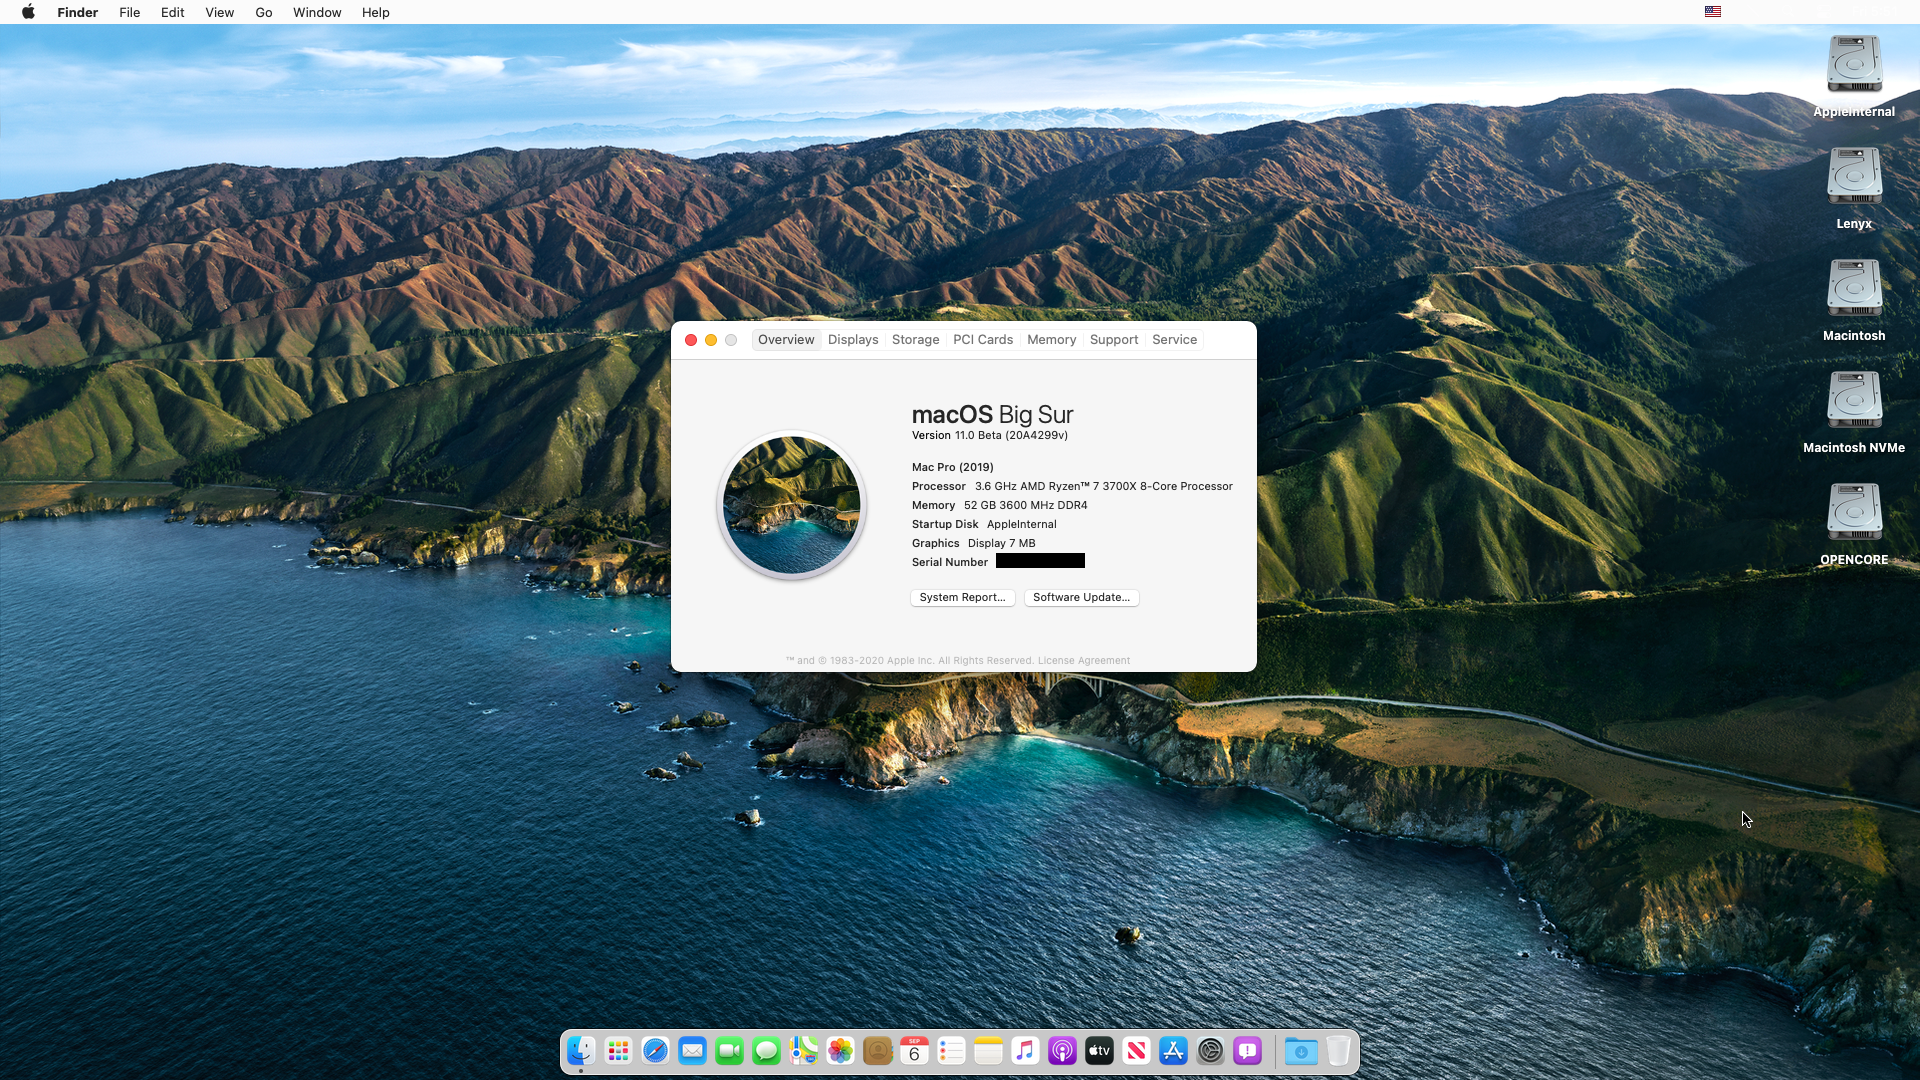1920x1080 pixels.
Task: Open App Store from the Dock
Action: (x=1173, y=1051)
